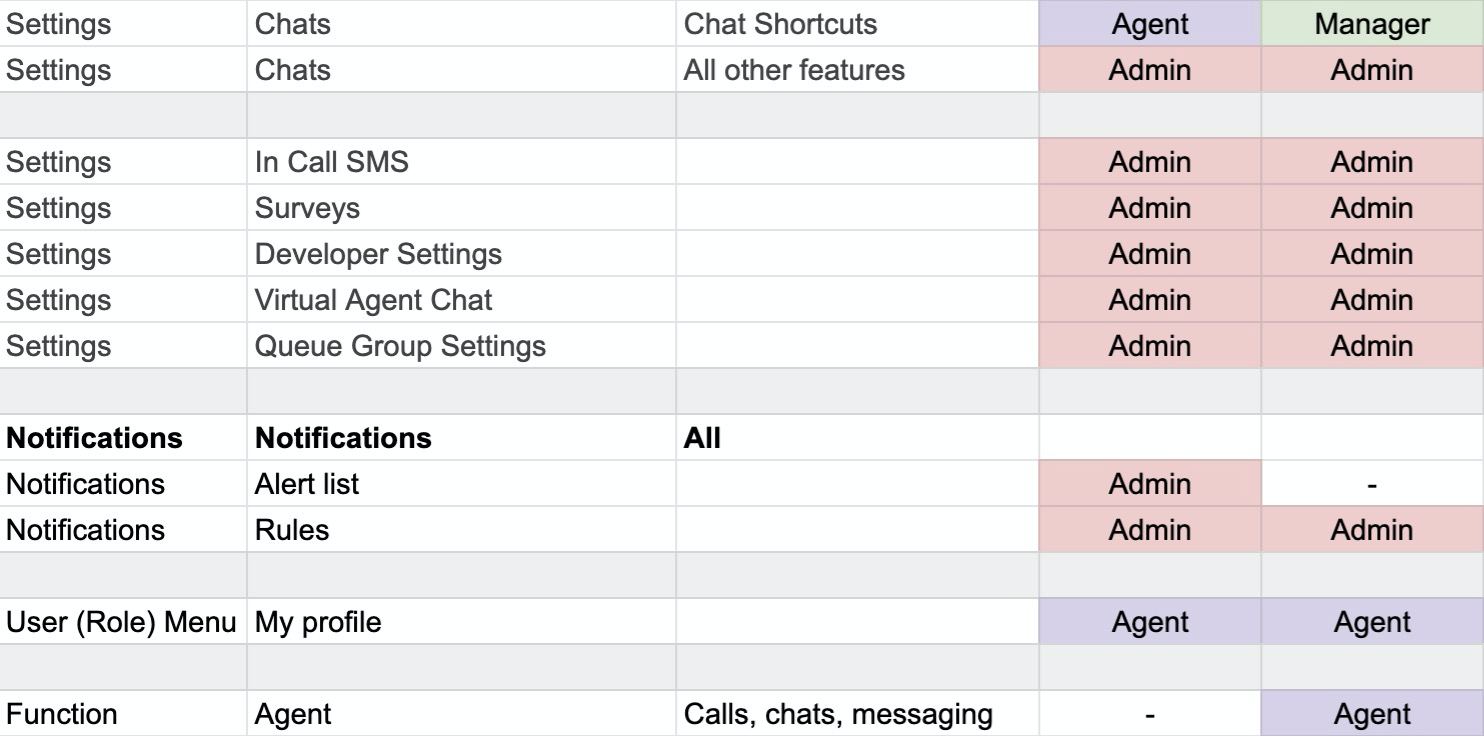Viewport: 1484px width, 736px height.
Task: Click the purple Agent cell in Function row
Action: [x=1372, y=714]
